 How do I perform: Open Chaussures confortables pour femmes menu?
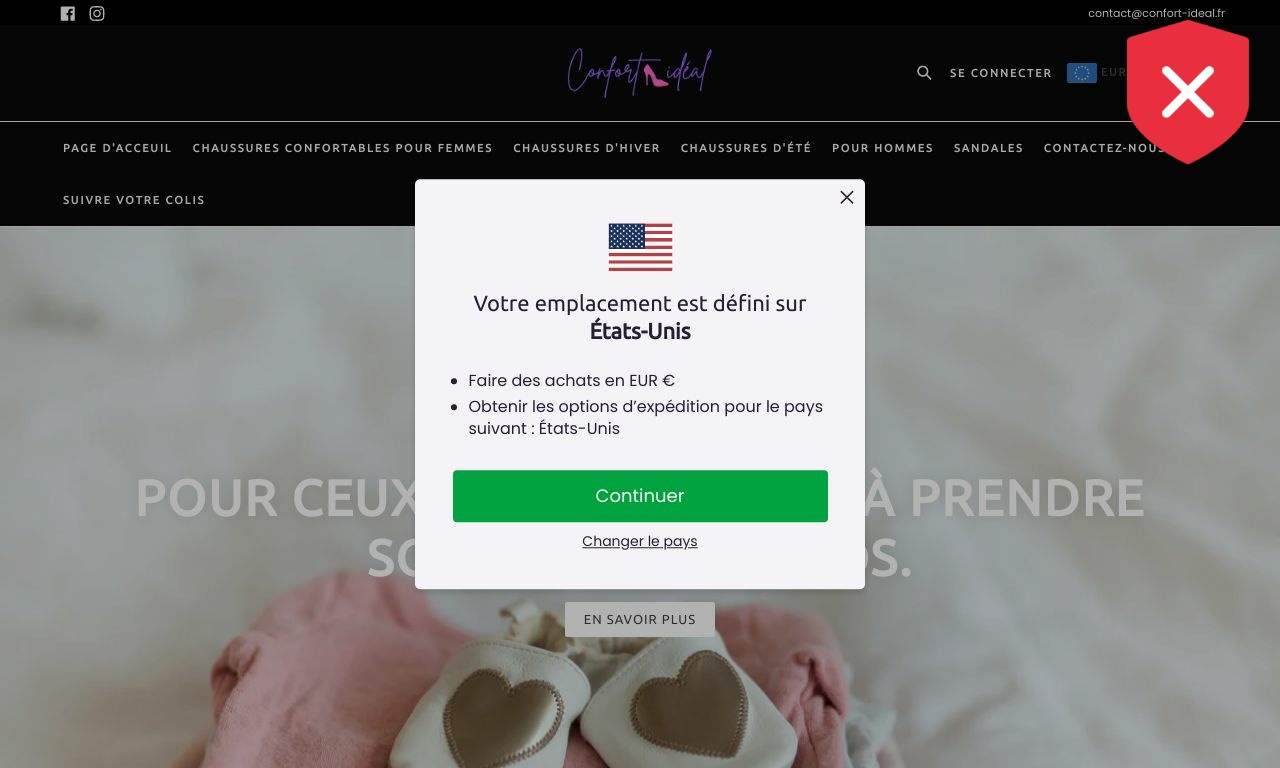click(x=343, y=148)
